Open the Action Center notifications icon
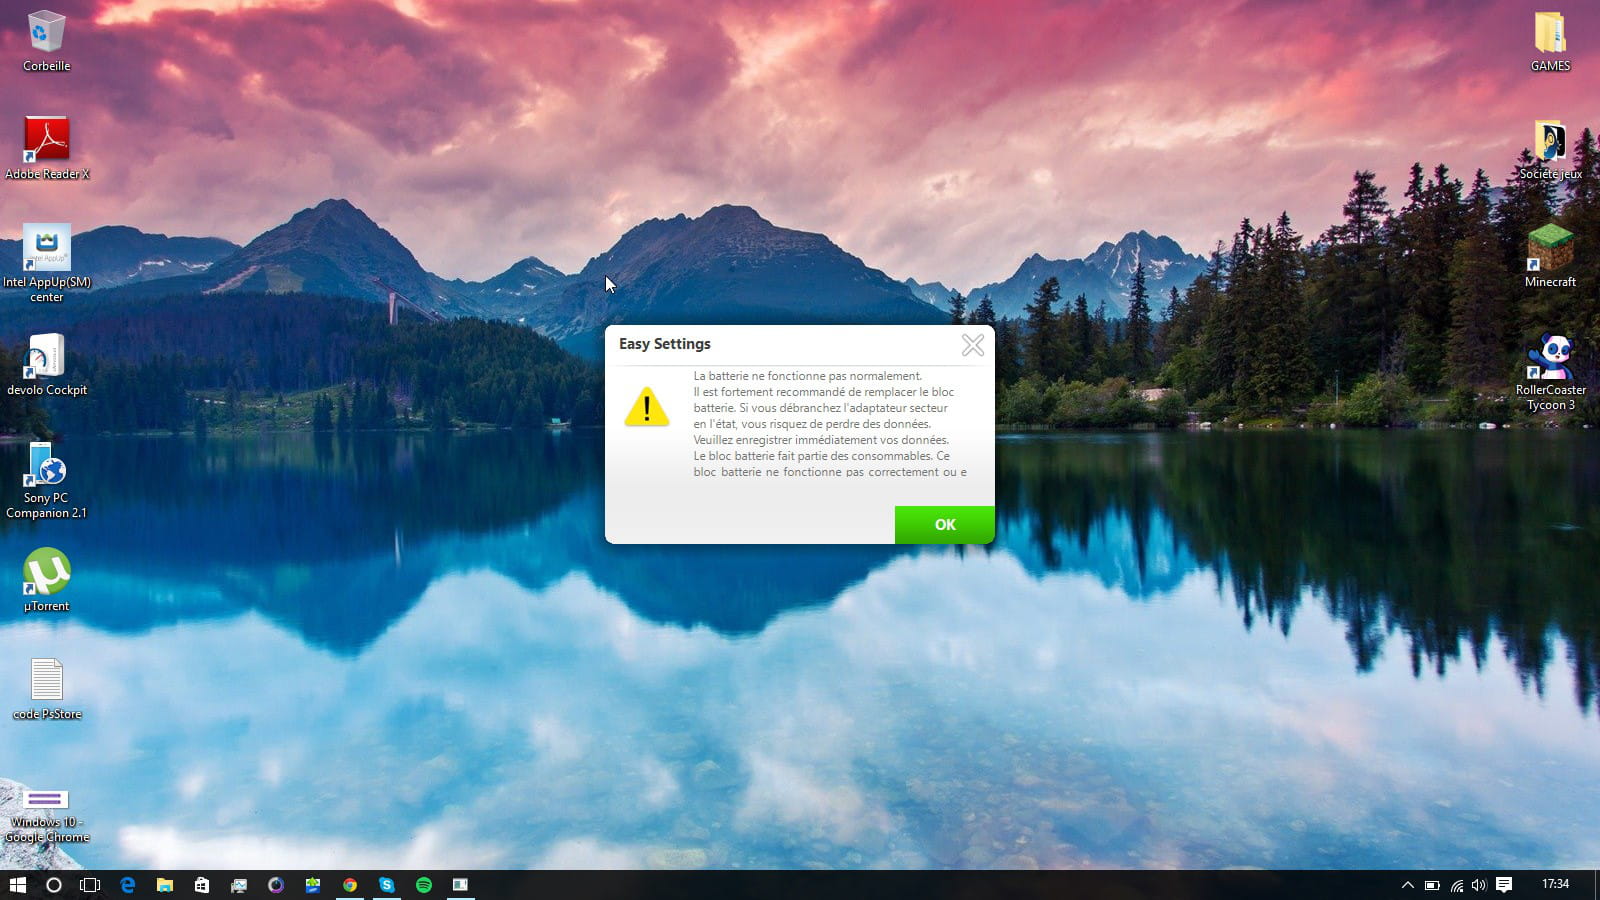The height and width of the screenshot is (900, 1600). (x=1504, y=885)
